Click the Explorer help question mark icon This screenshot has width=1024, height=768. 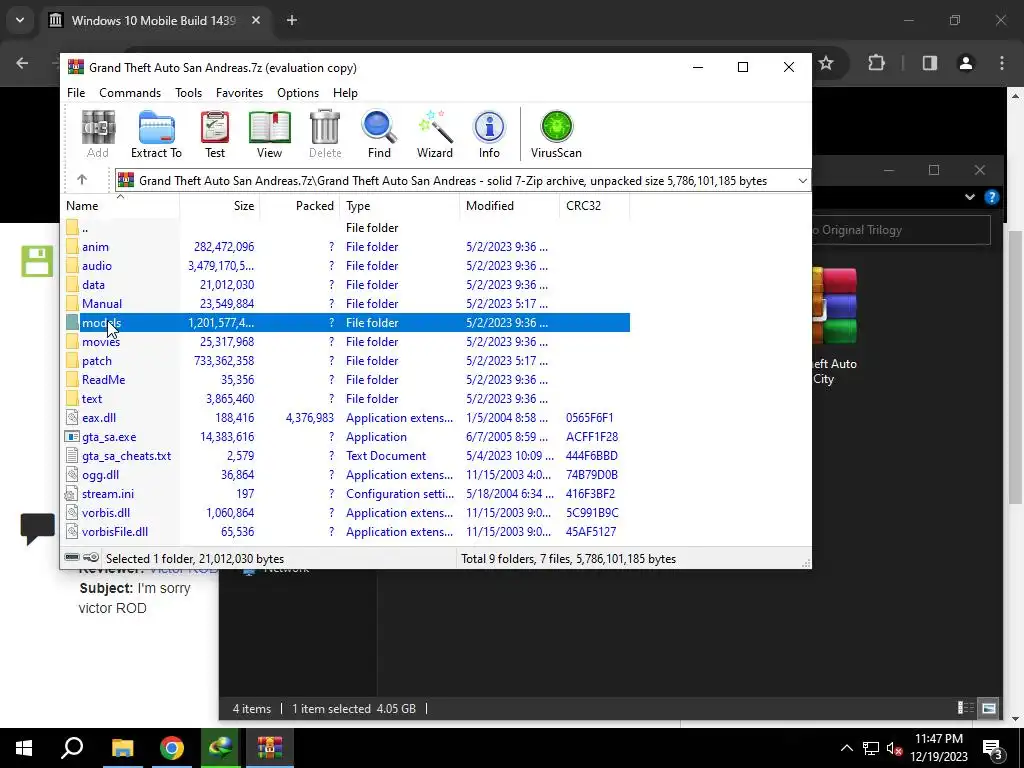991,197
